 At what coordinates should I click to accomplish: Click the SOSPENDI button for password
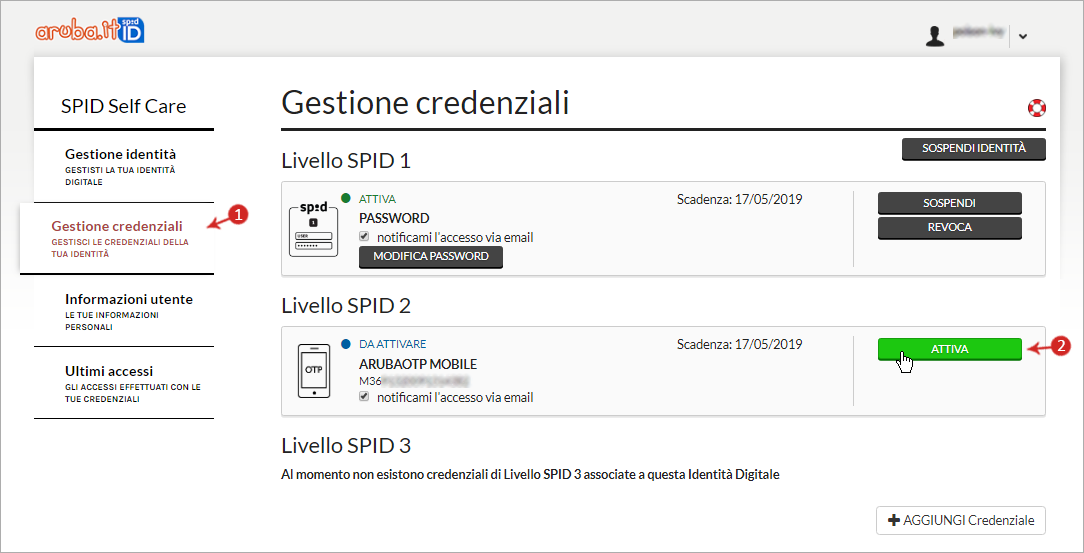949,203
